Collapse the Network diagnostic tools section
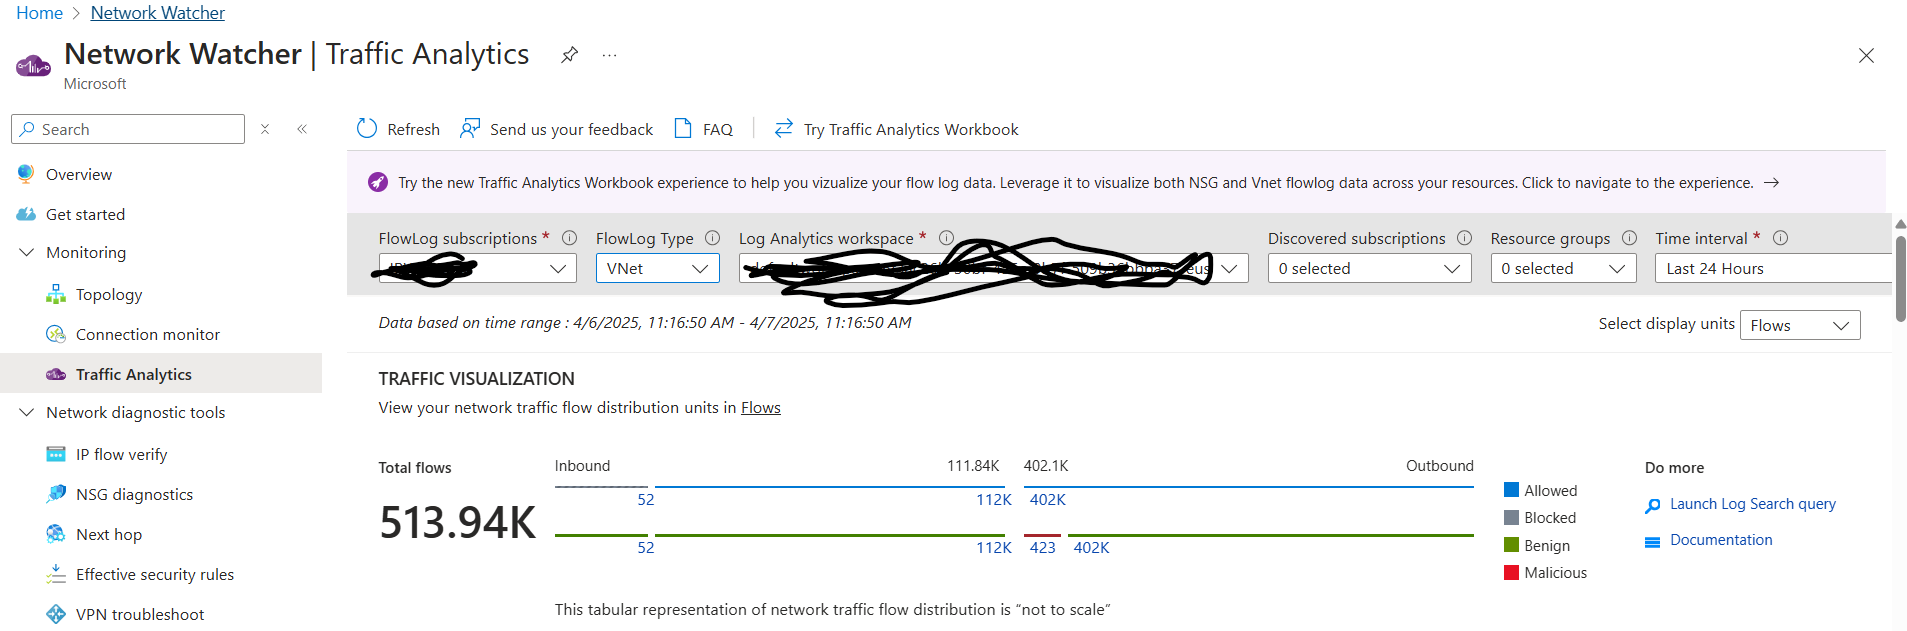1907x631 pixels. 27,412
